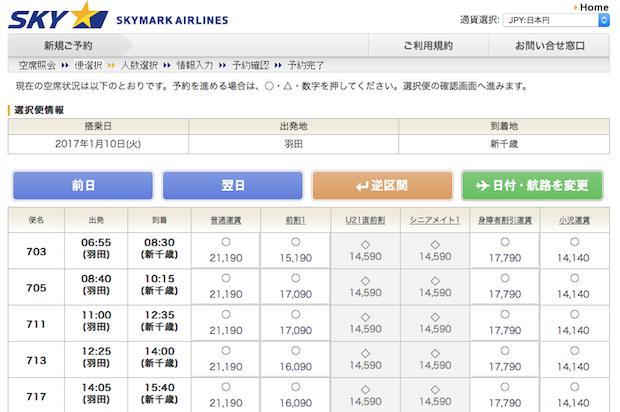This screenshot has width=620, height=412.
Task: Click the 前割1 fare header link
Action: [295, 220]
